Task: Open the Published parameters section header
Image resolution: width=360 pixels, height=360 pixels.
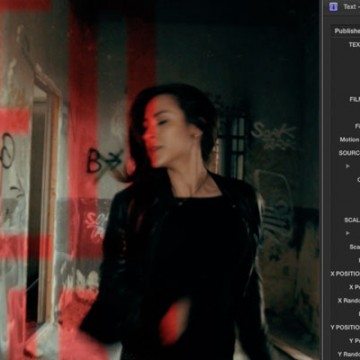Action: pos(346,31)
